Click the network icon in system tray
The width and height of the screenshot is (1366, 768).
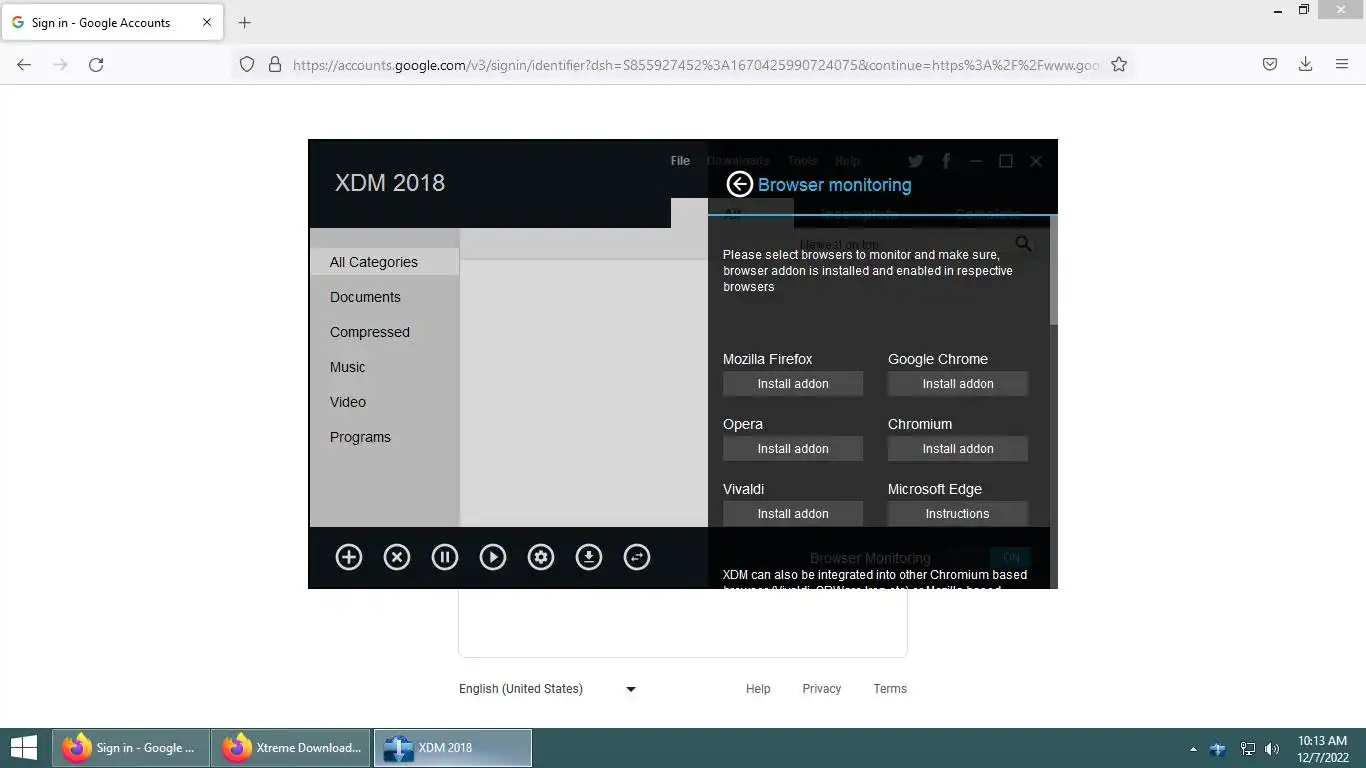1248,748
